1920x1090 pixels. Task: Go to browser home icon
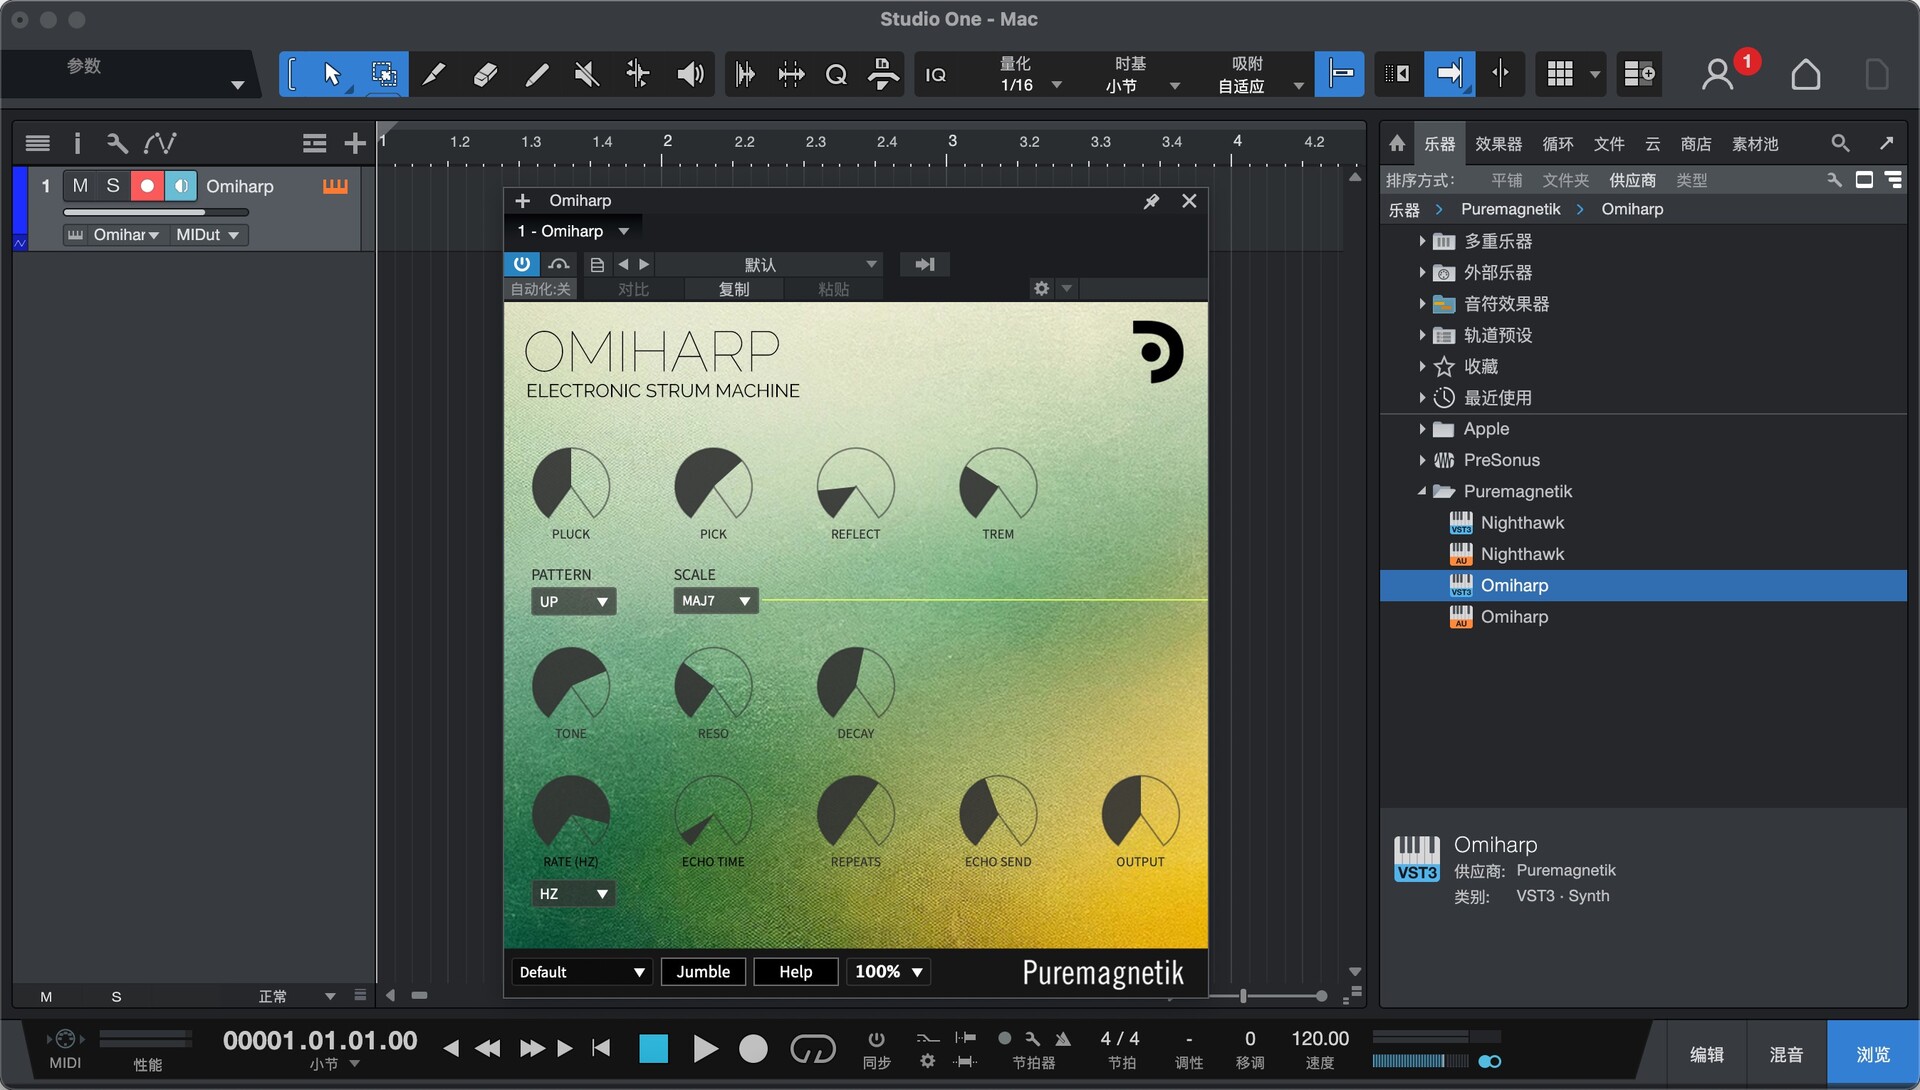coord(1397,143)
